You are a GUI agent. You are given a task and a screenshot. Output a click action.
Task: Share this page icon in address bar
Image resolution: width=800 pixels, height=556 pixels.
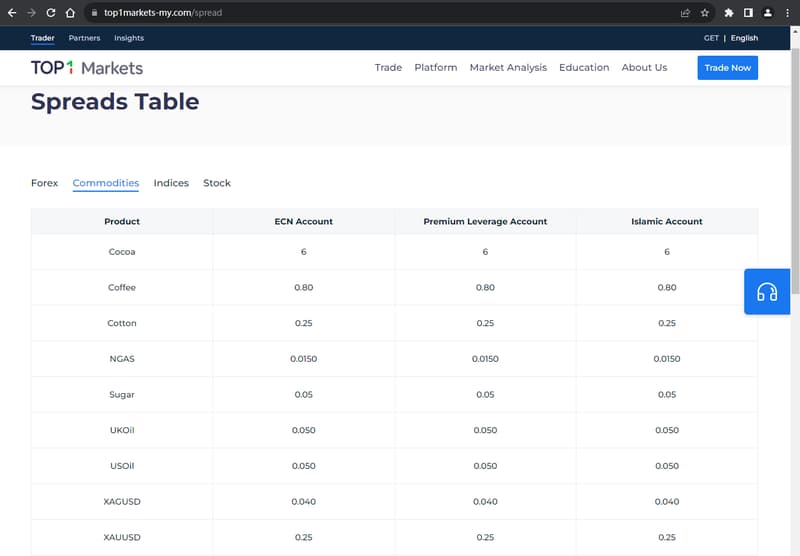685,13
